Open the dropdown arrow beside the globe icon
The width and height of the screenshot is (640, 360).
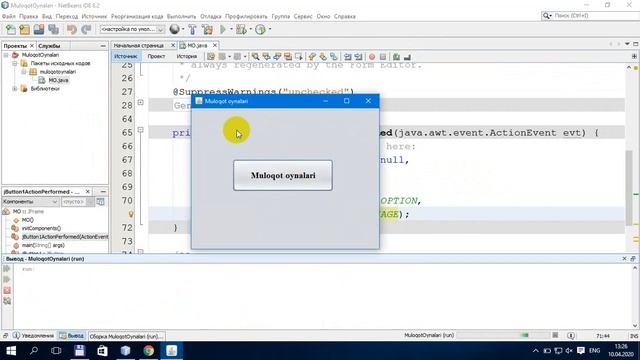[x=182, y=29]
